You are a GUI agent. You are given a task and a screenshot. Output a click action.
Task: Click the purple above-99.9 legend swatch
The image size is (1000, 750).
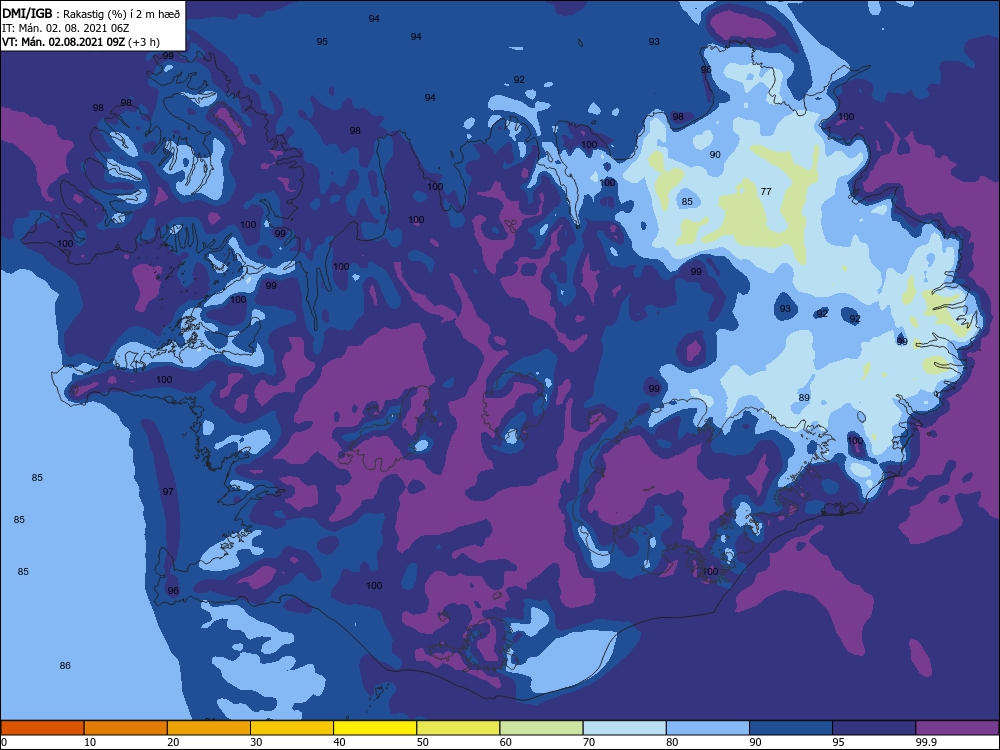tap(958, 728)
